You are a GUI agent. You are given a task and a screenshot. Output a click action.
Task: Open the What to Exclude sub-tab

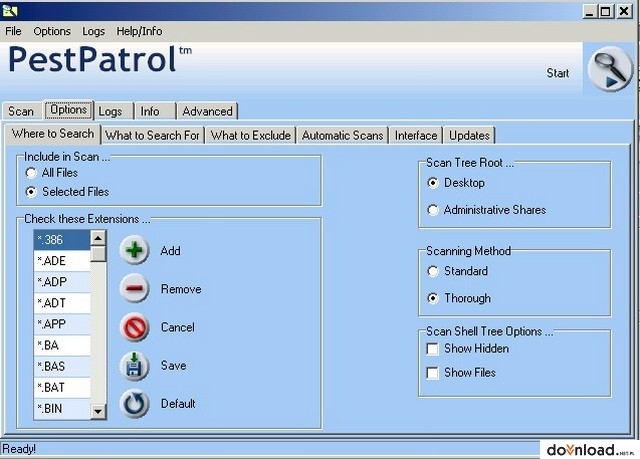tap(251, 135)
